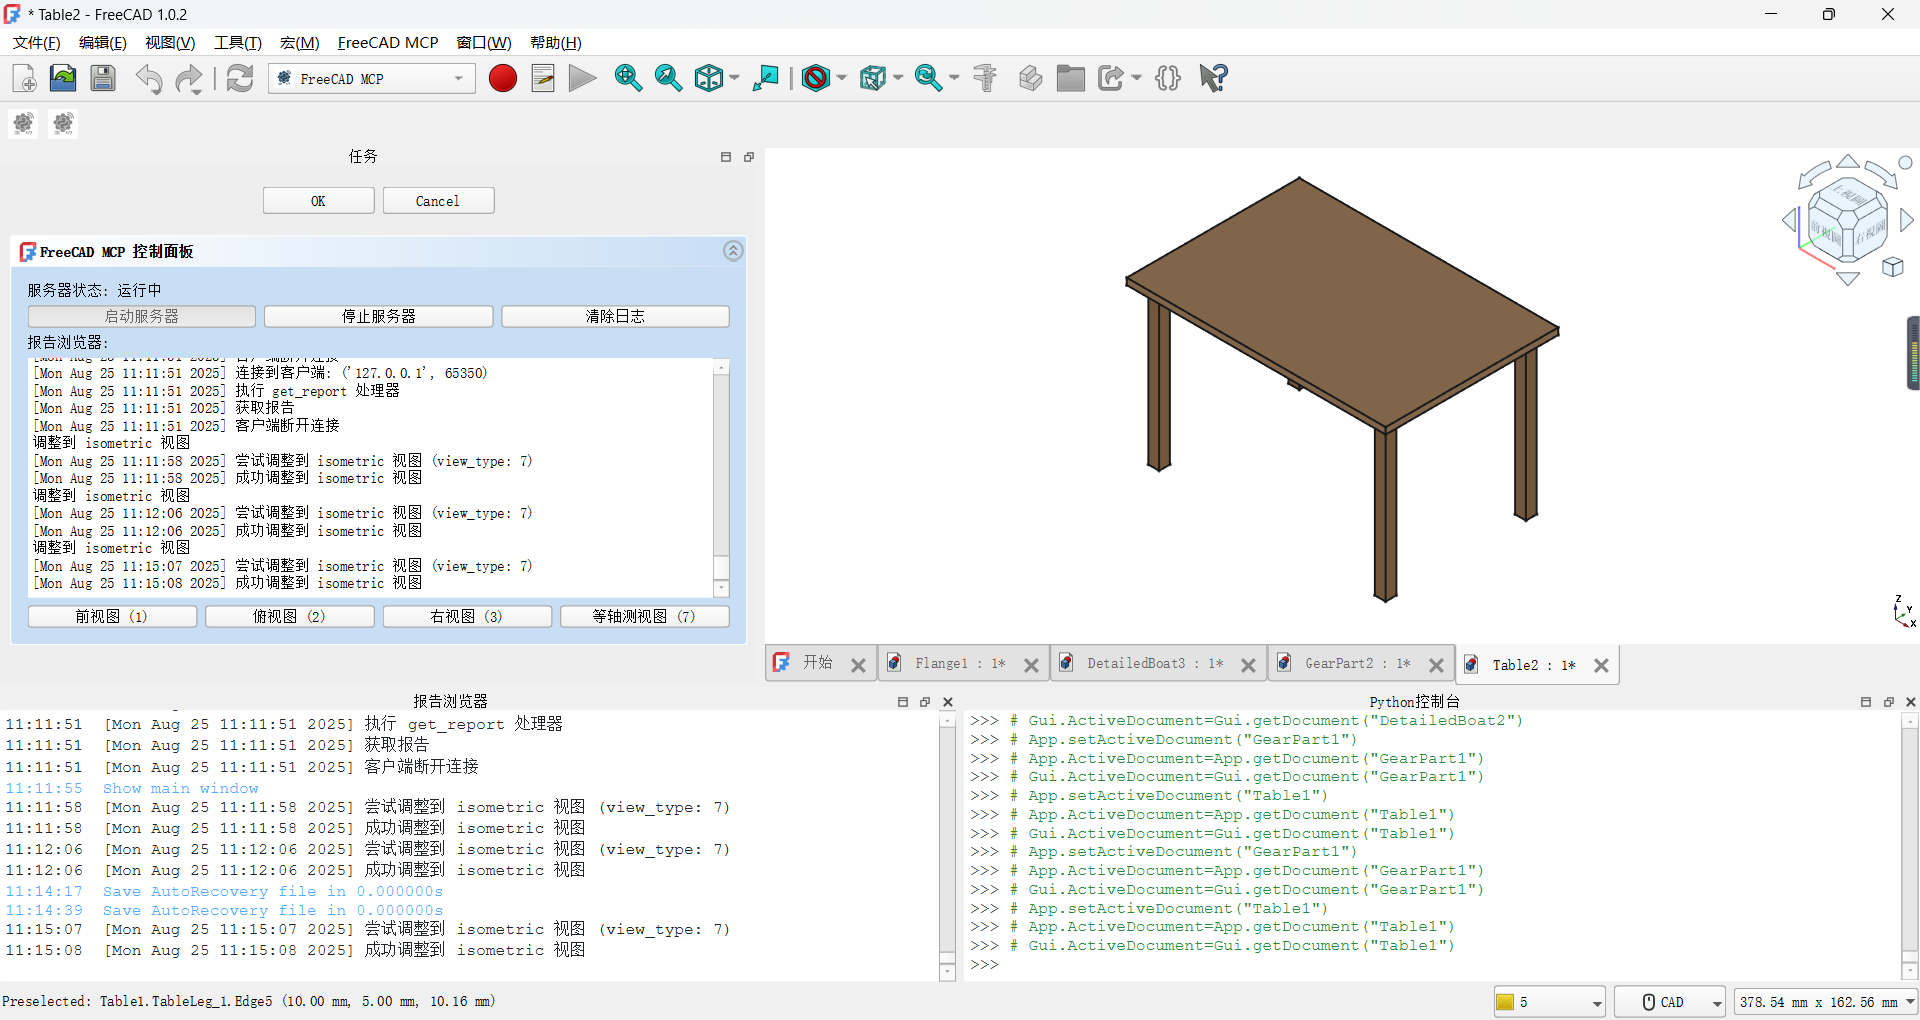The height and width of the screenshot is (1020, 1920).
Task: Save the current document
Action: [x=102, y=78]
